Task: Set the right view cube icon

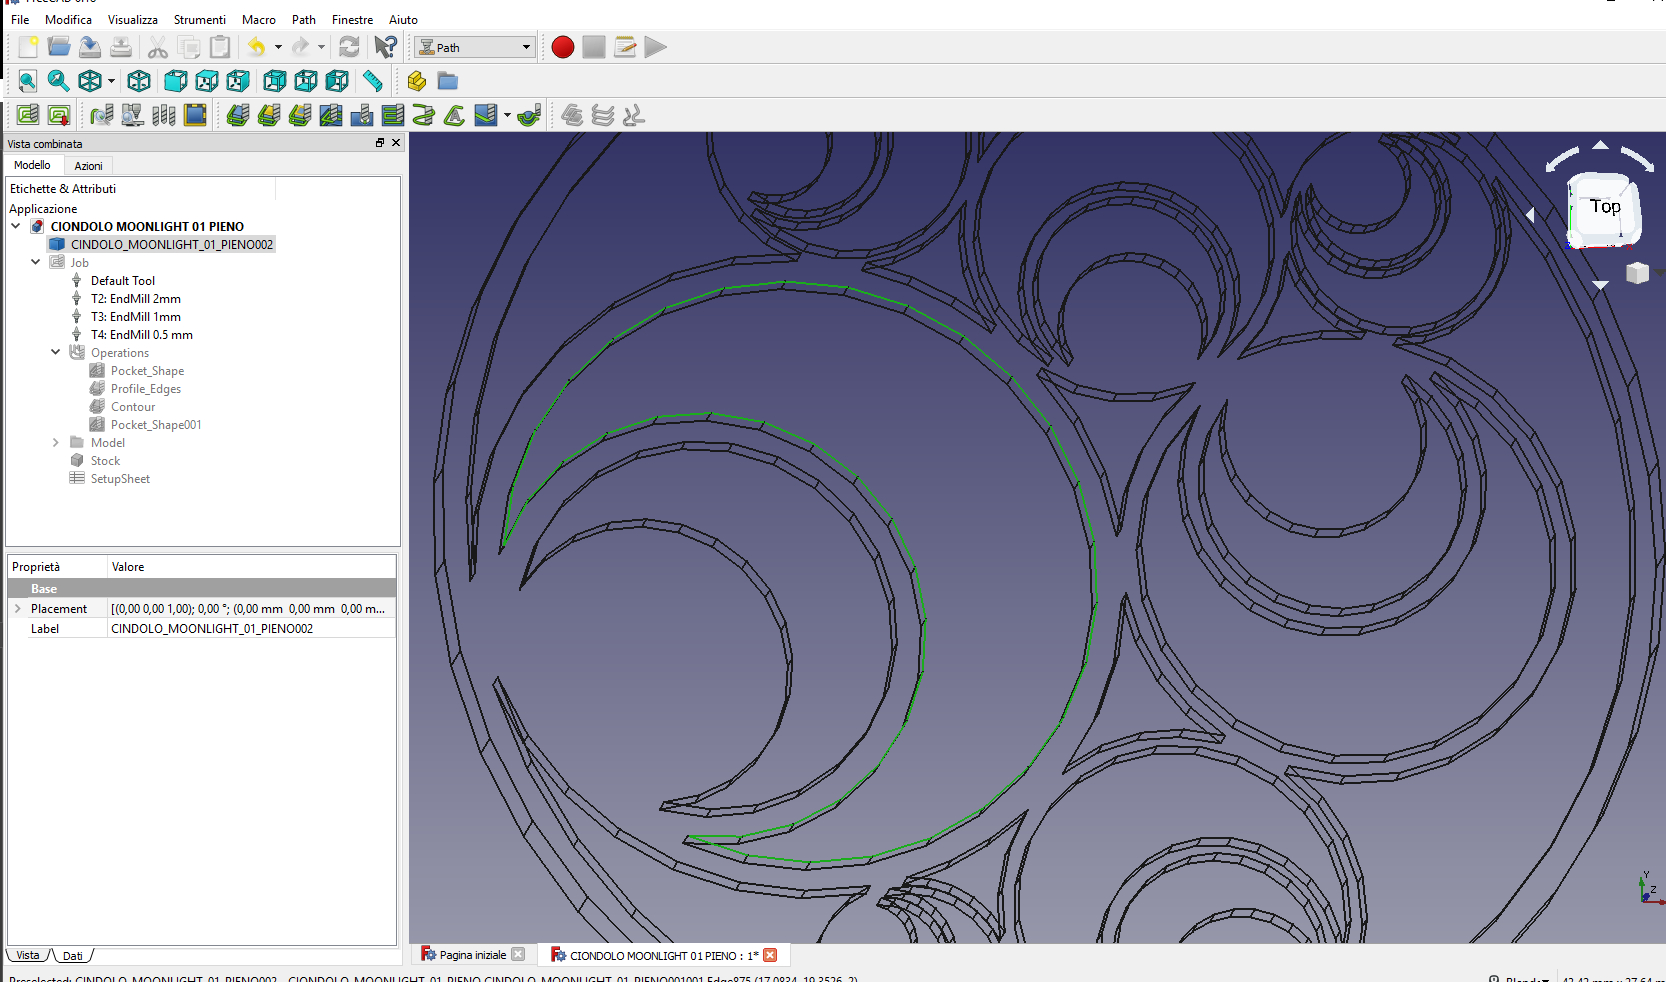Action: point(238,81)
